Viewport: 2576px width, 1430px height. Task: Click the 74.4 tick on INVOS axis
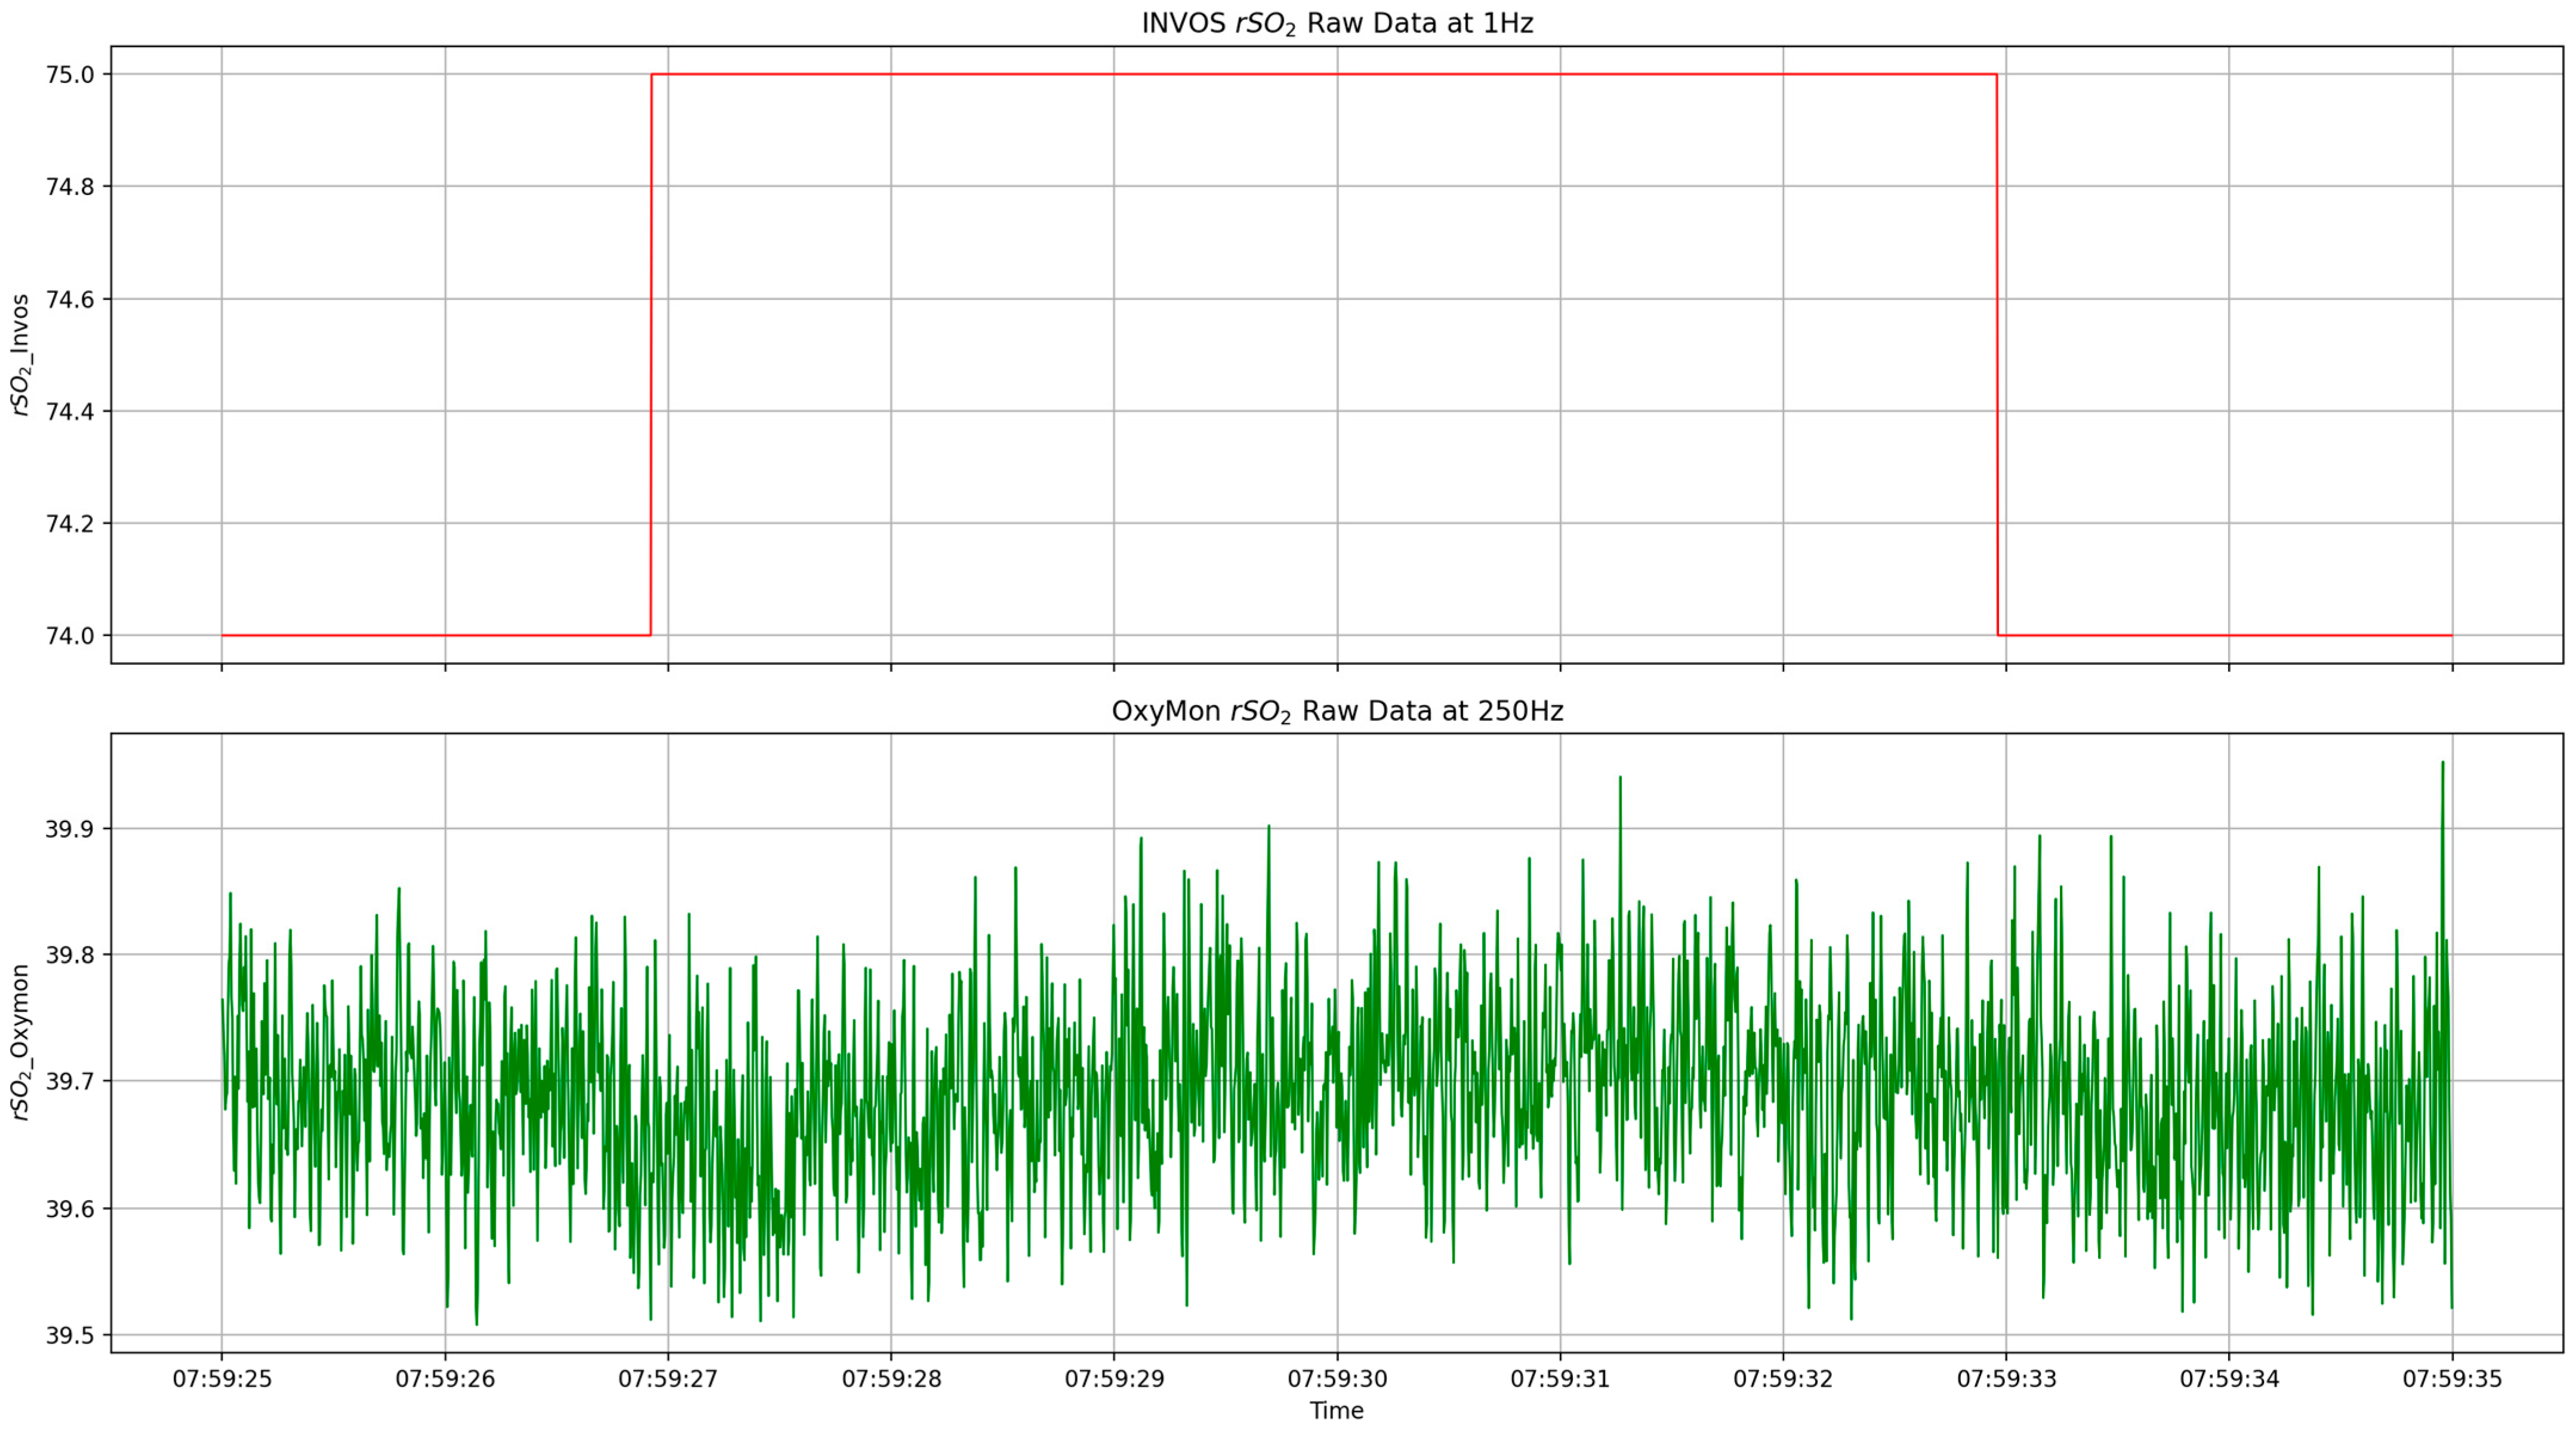[70, 411]
